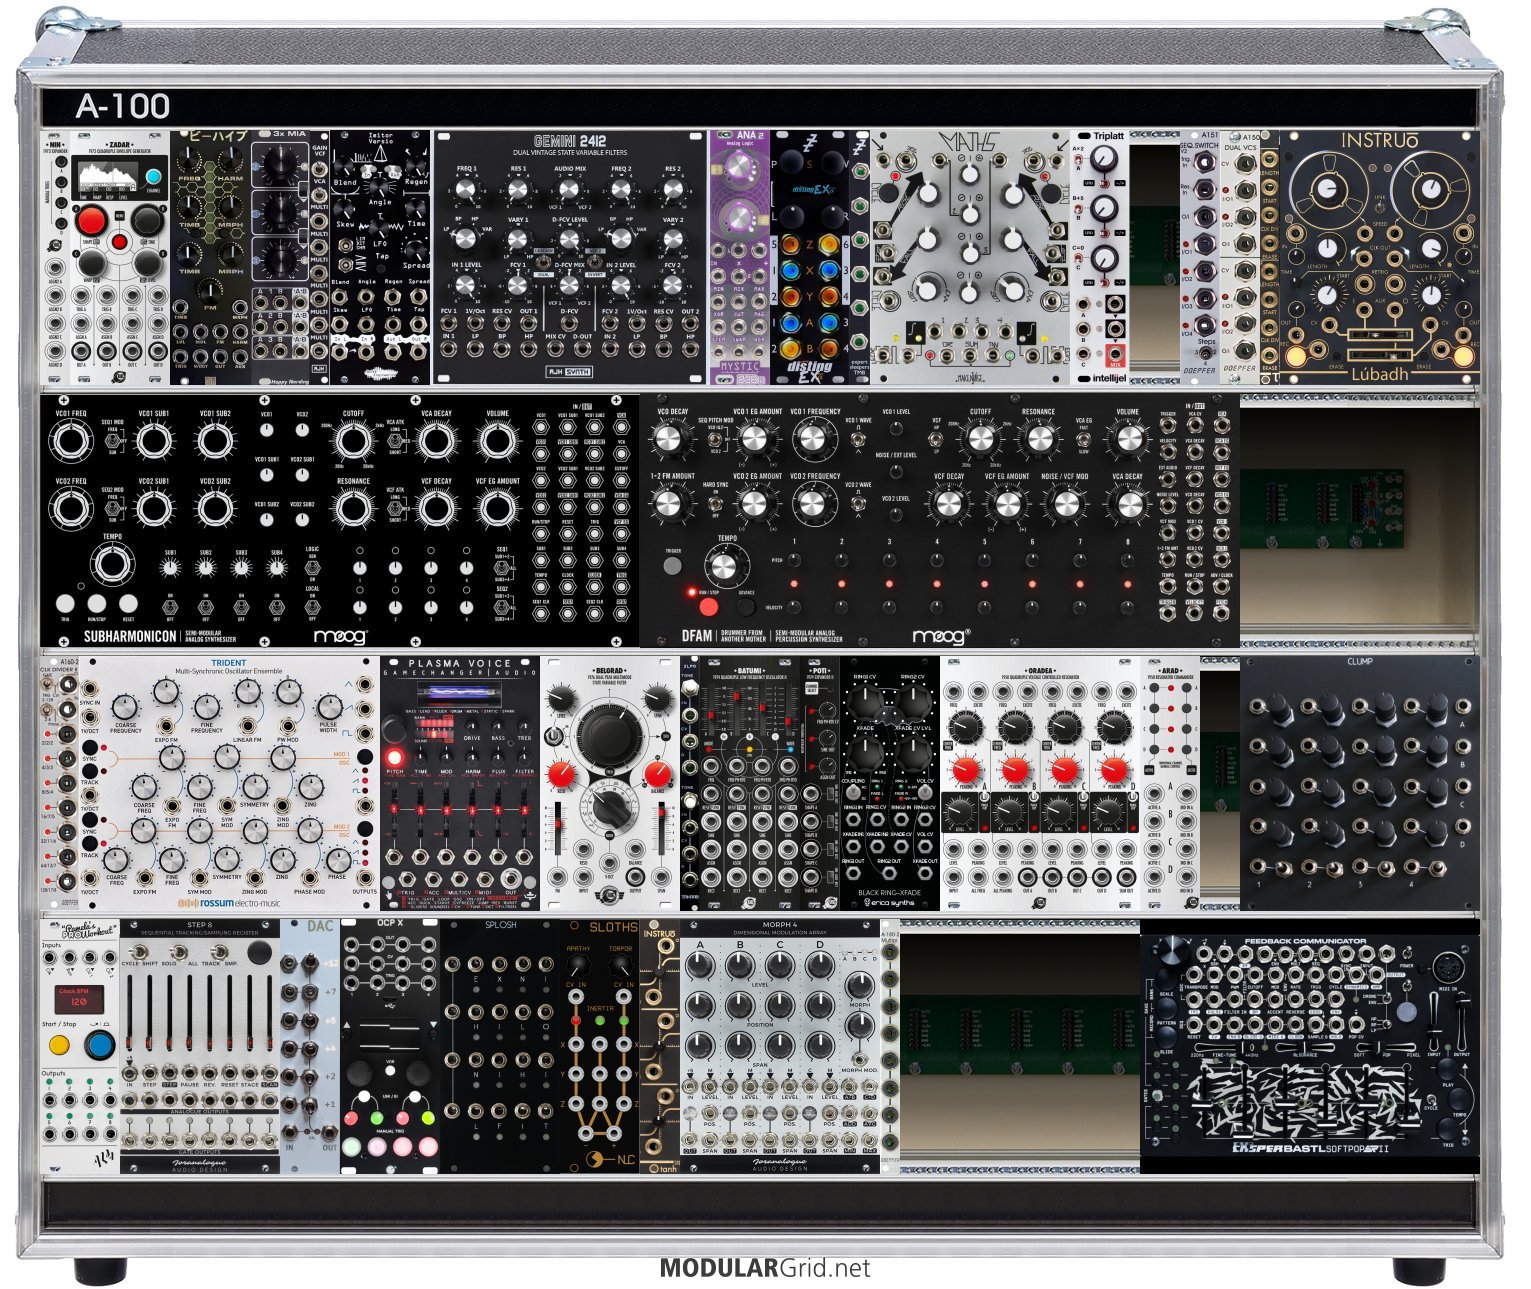Screen dimensions: 1531x1289
Task: Click the step 8 pitch knob on DFAM
Action: click(x=1128, y=561)
